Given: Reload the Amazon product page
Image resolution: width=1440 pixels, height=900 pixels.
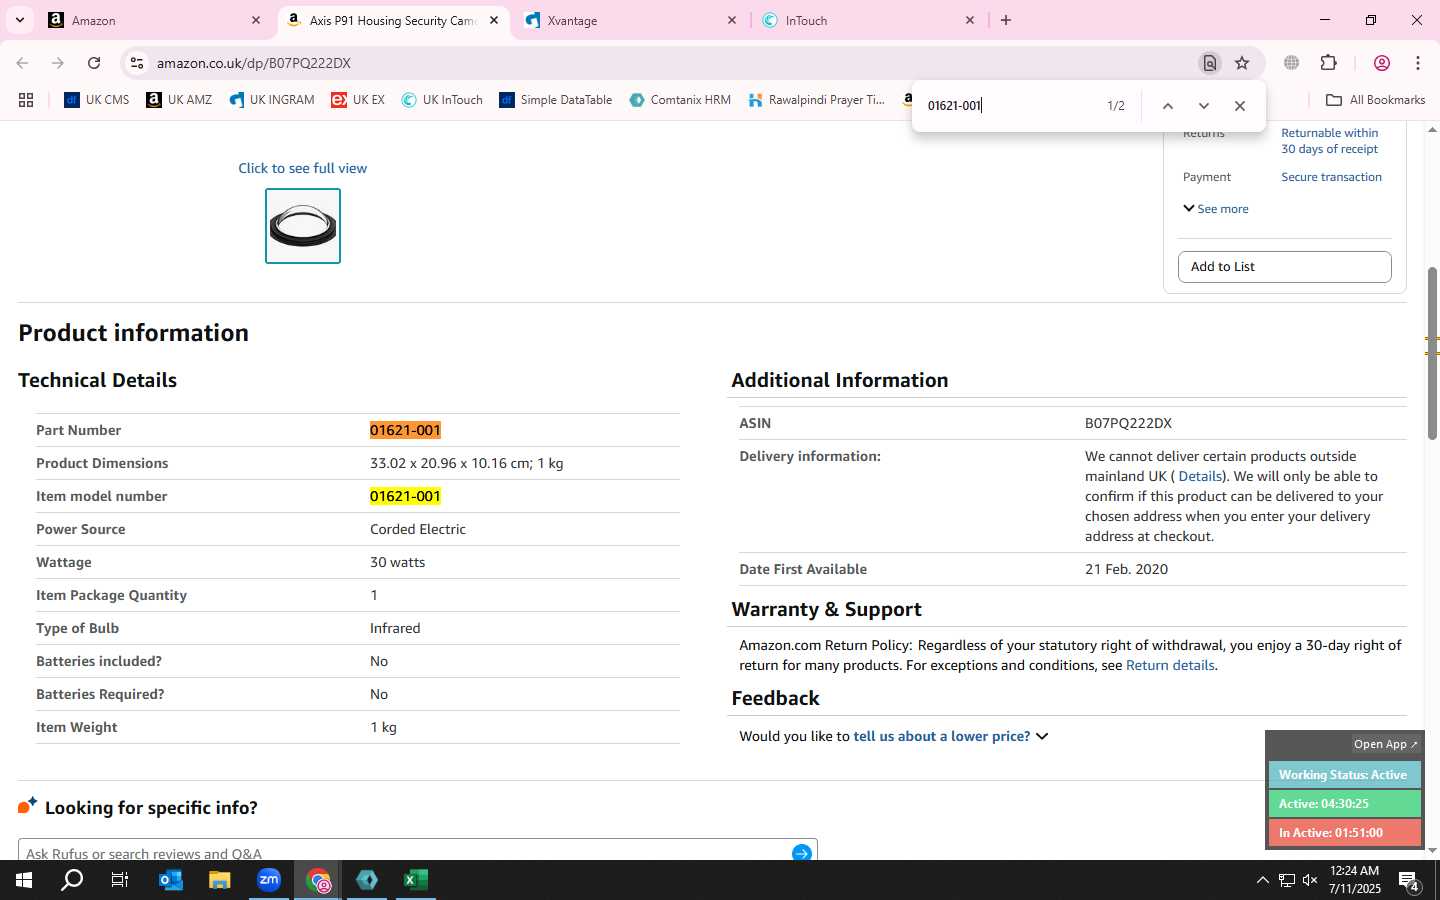Looking at the screenshot, I should tap(94, 63).
